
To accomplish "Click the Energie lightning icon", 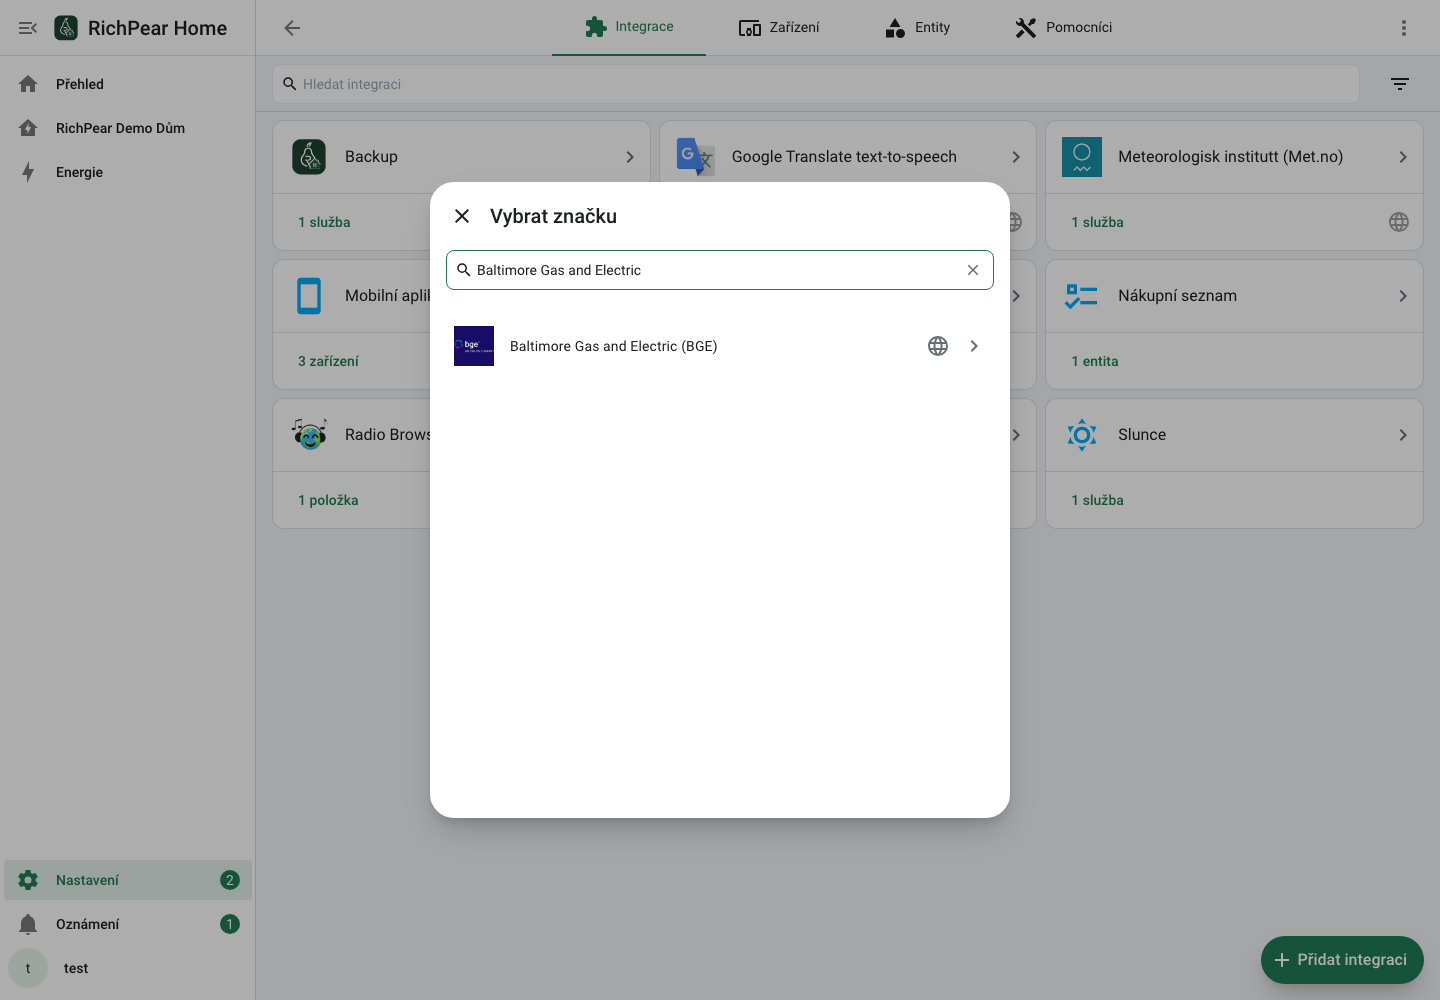I will click(28, 172).
